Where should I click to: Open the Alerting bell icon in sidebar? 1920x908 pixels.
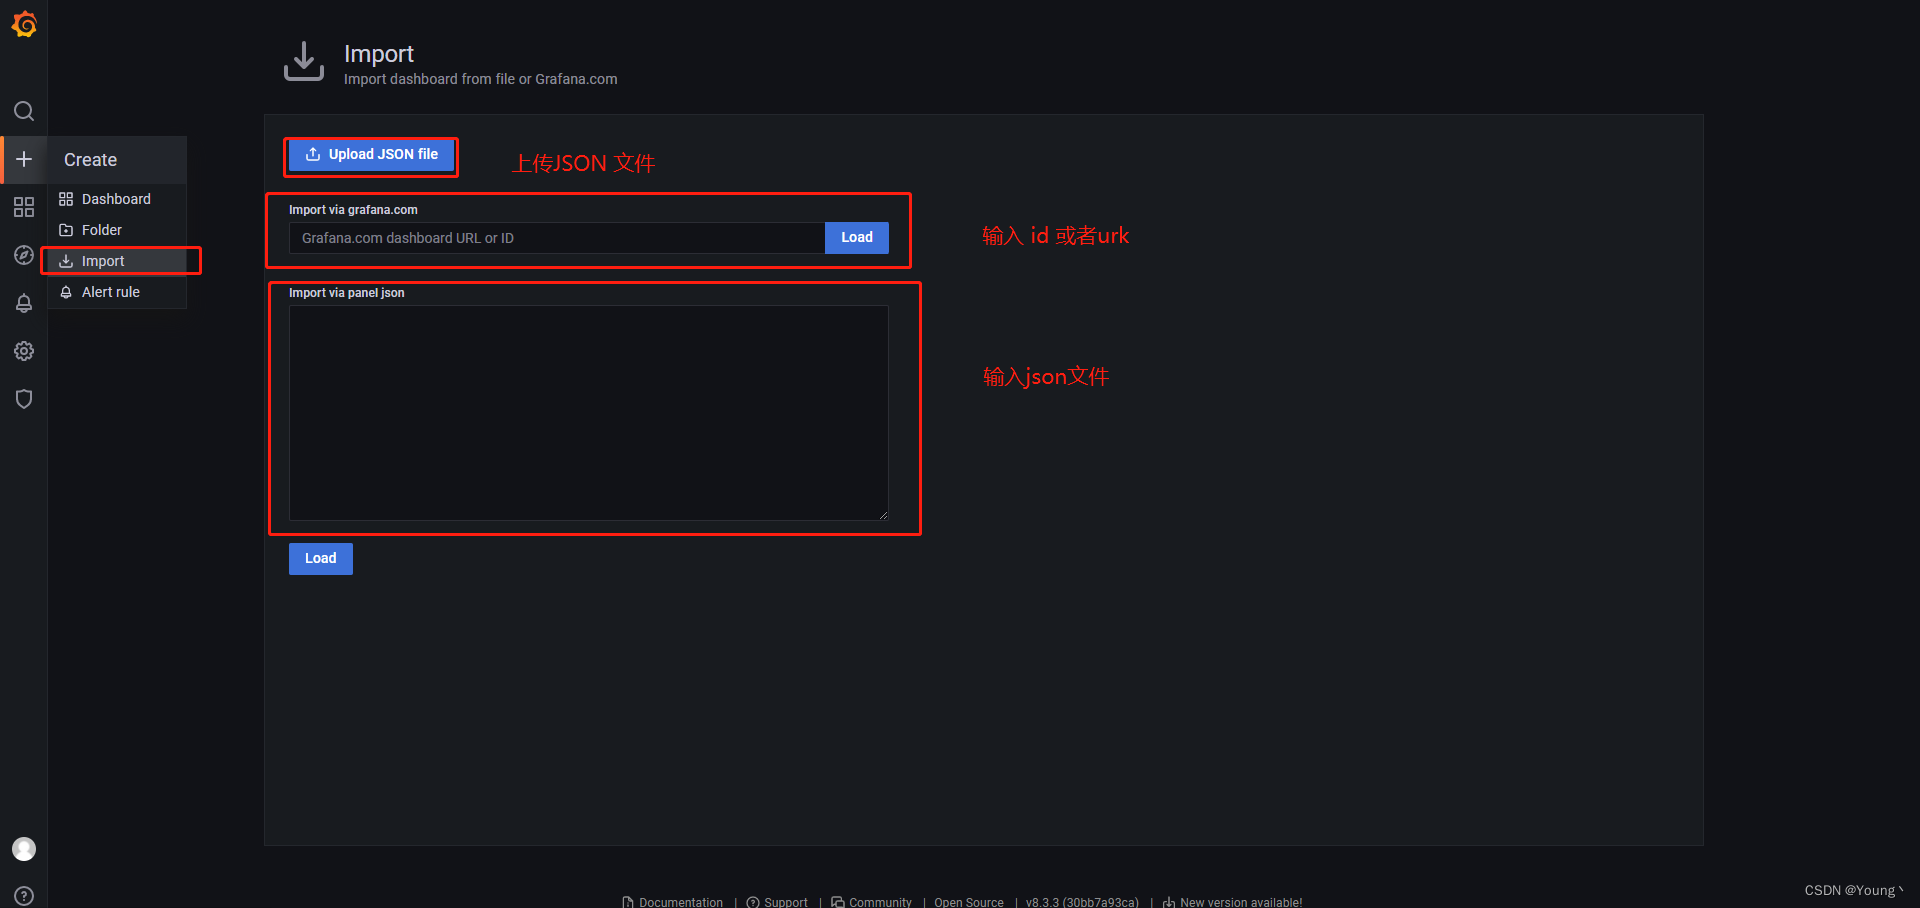click(x=24, y=303)
